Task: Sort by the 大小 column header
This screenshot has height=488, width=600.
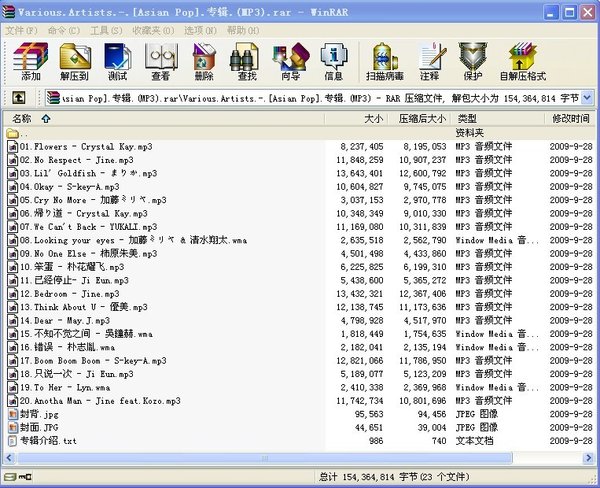Action: [x=356, y=119]
